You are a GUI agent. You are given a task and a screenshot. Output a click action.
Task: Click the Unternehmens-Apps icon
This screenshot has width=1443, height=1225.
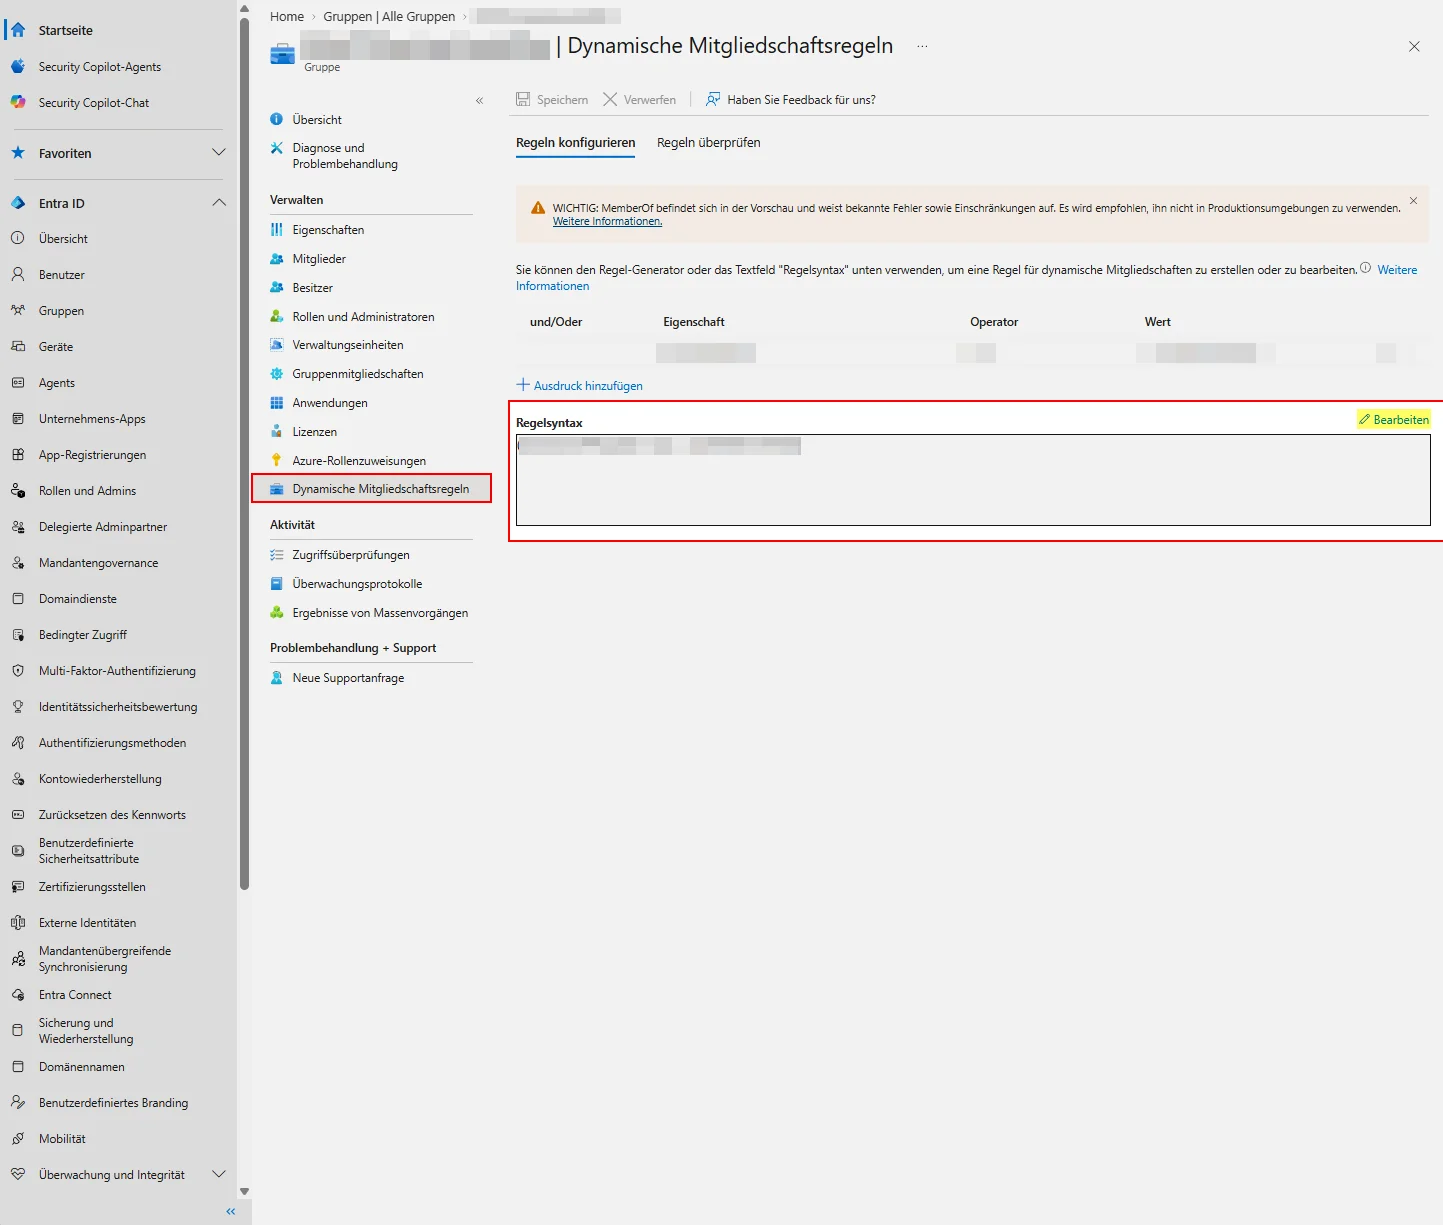tap(18, 419)
